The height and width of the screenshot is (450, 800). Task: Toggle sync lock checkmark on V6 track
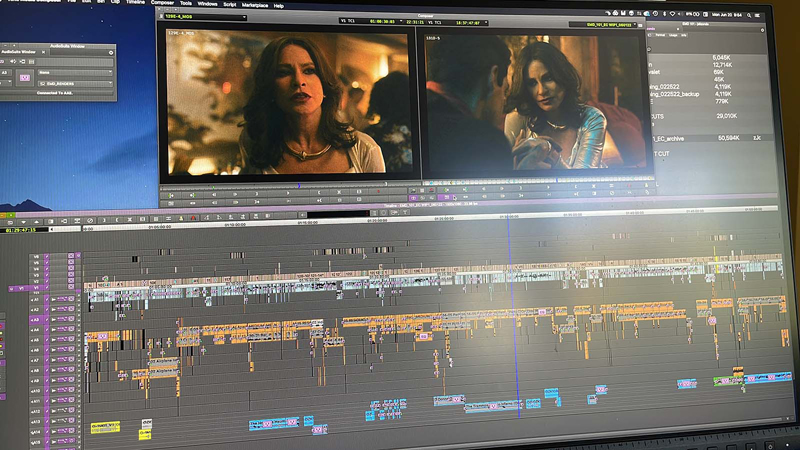pyautogui.click(x=47, y=257)
